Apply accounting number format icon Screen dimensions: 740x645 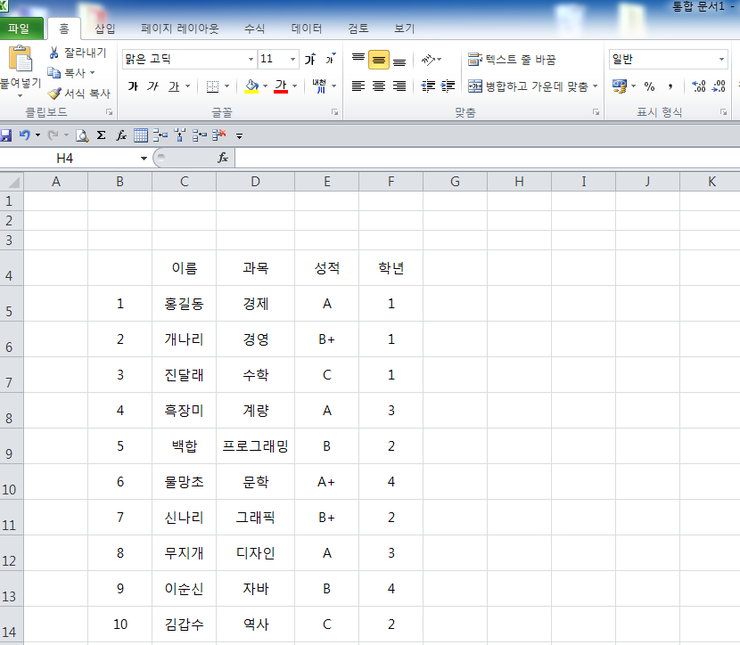[x=619, y=86]
